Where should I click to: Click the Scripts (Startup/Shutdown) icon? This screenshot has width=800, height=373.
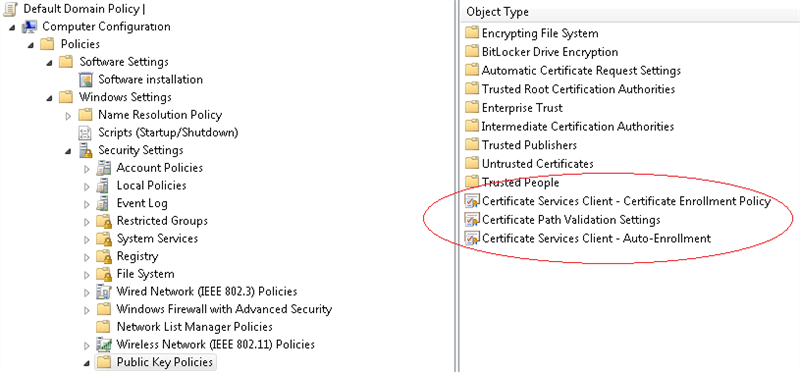coord(84,133)
